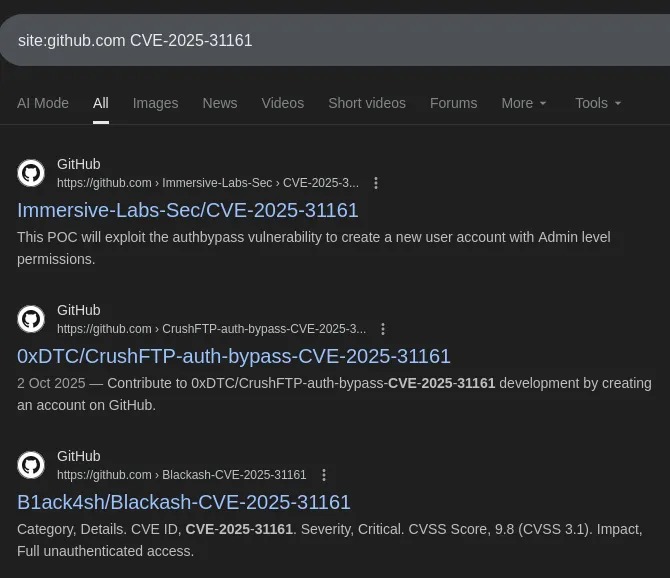
Task: Open three-dot menu for Blackash result
Action: pos(323,475)
